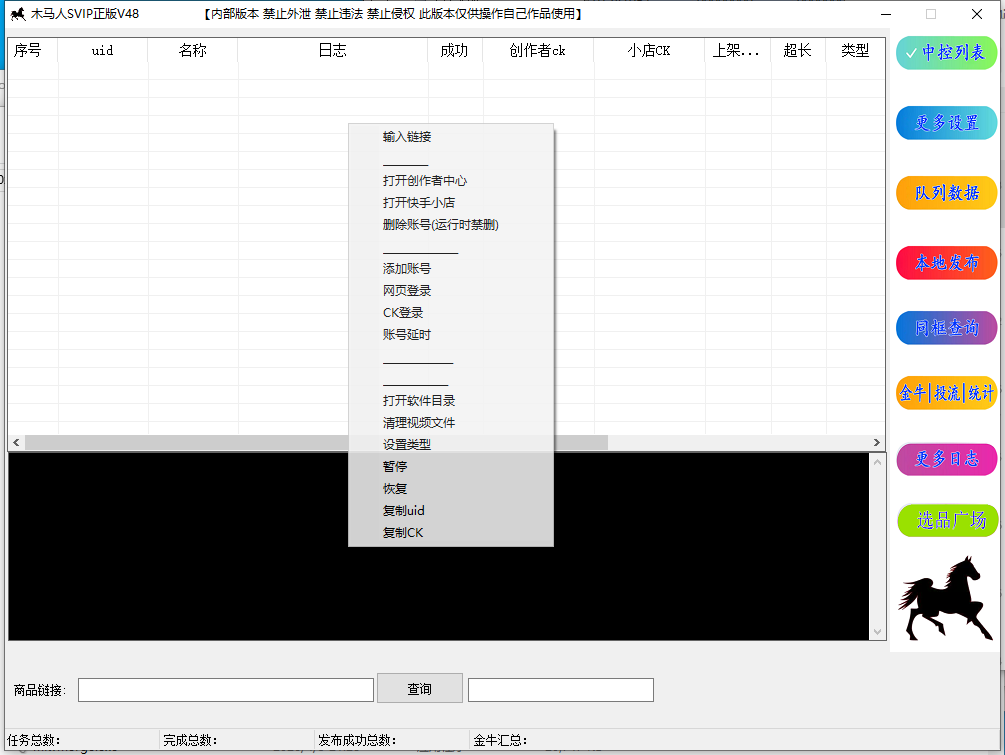
Task: Open 队列数据 view
Action: tap(946, 192)
